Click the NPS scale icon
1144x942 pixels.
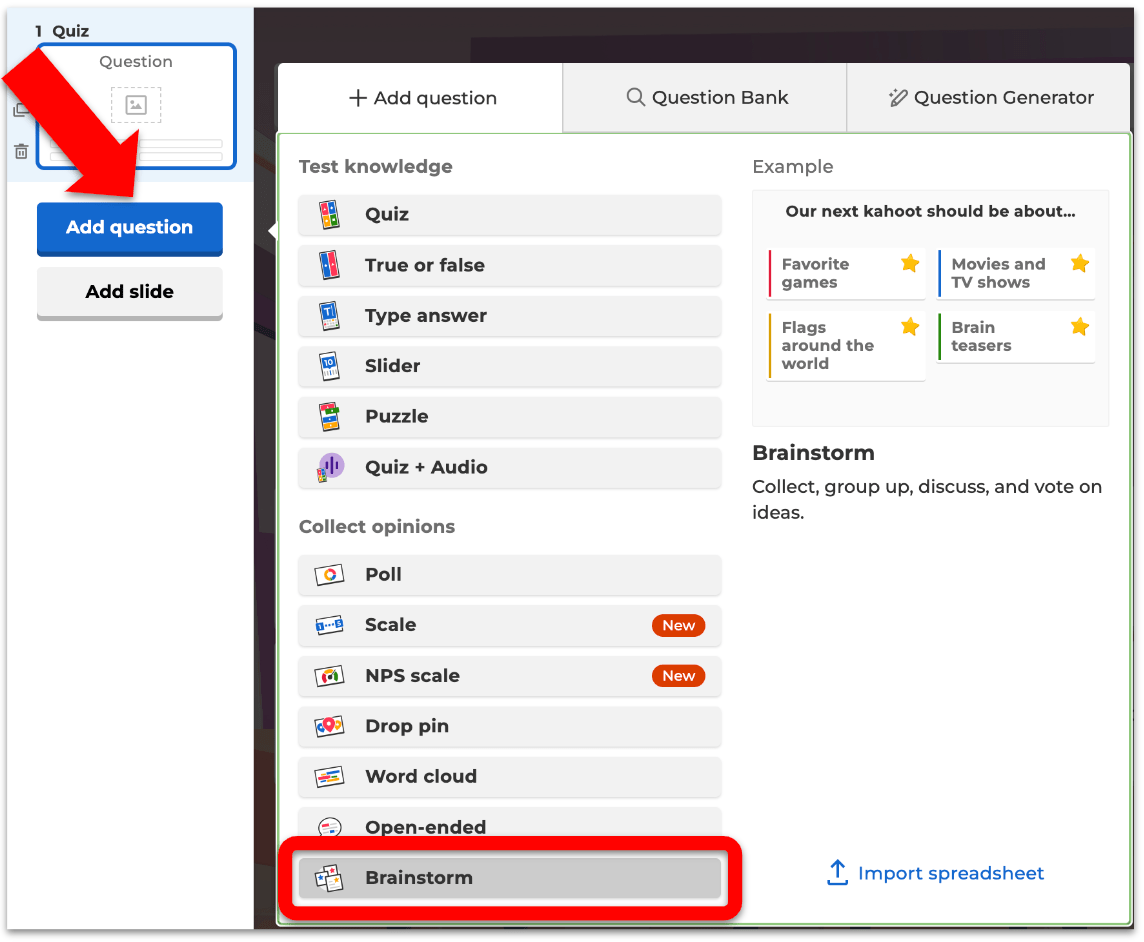pyautogui.click(x=329, y=676)
